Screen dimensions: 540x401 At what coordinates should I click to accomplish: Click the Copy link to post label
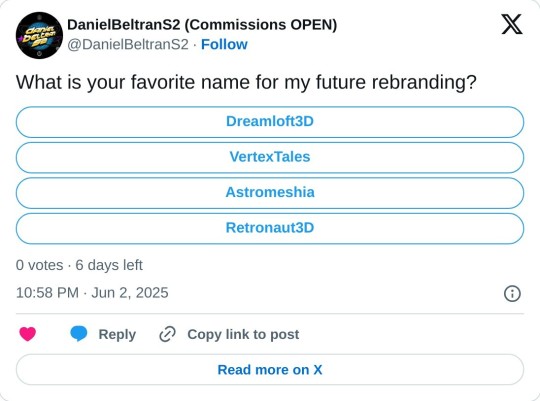click(243, 335)
